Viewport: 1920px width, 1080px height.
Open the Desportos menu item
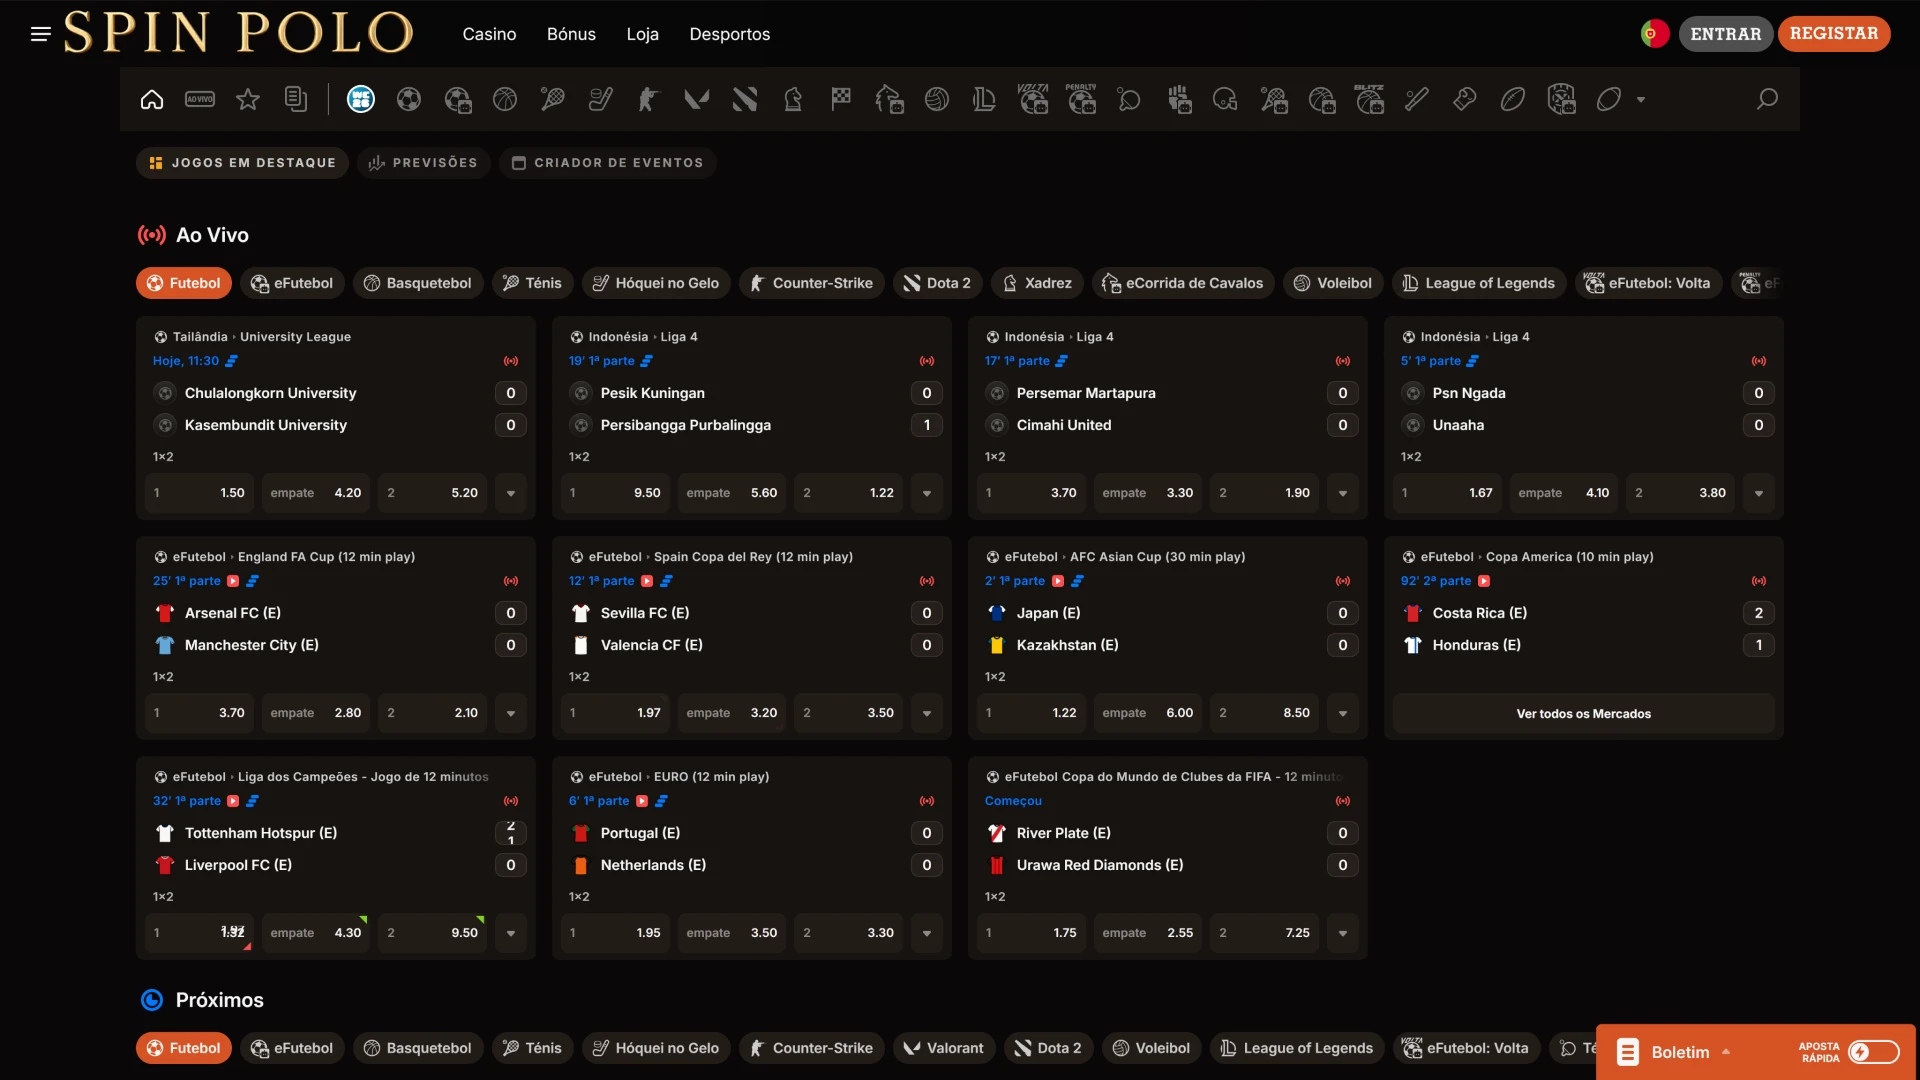(x=729, y=34)
